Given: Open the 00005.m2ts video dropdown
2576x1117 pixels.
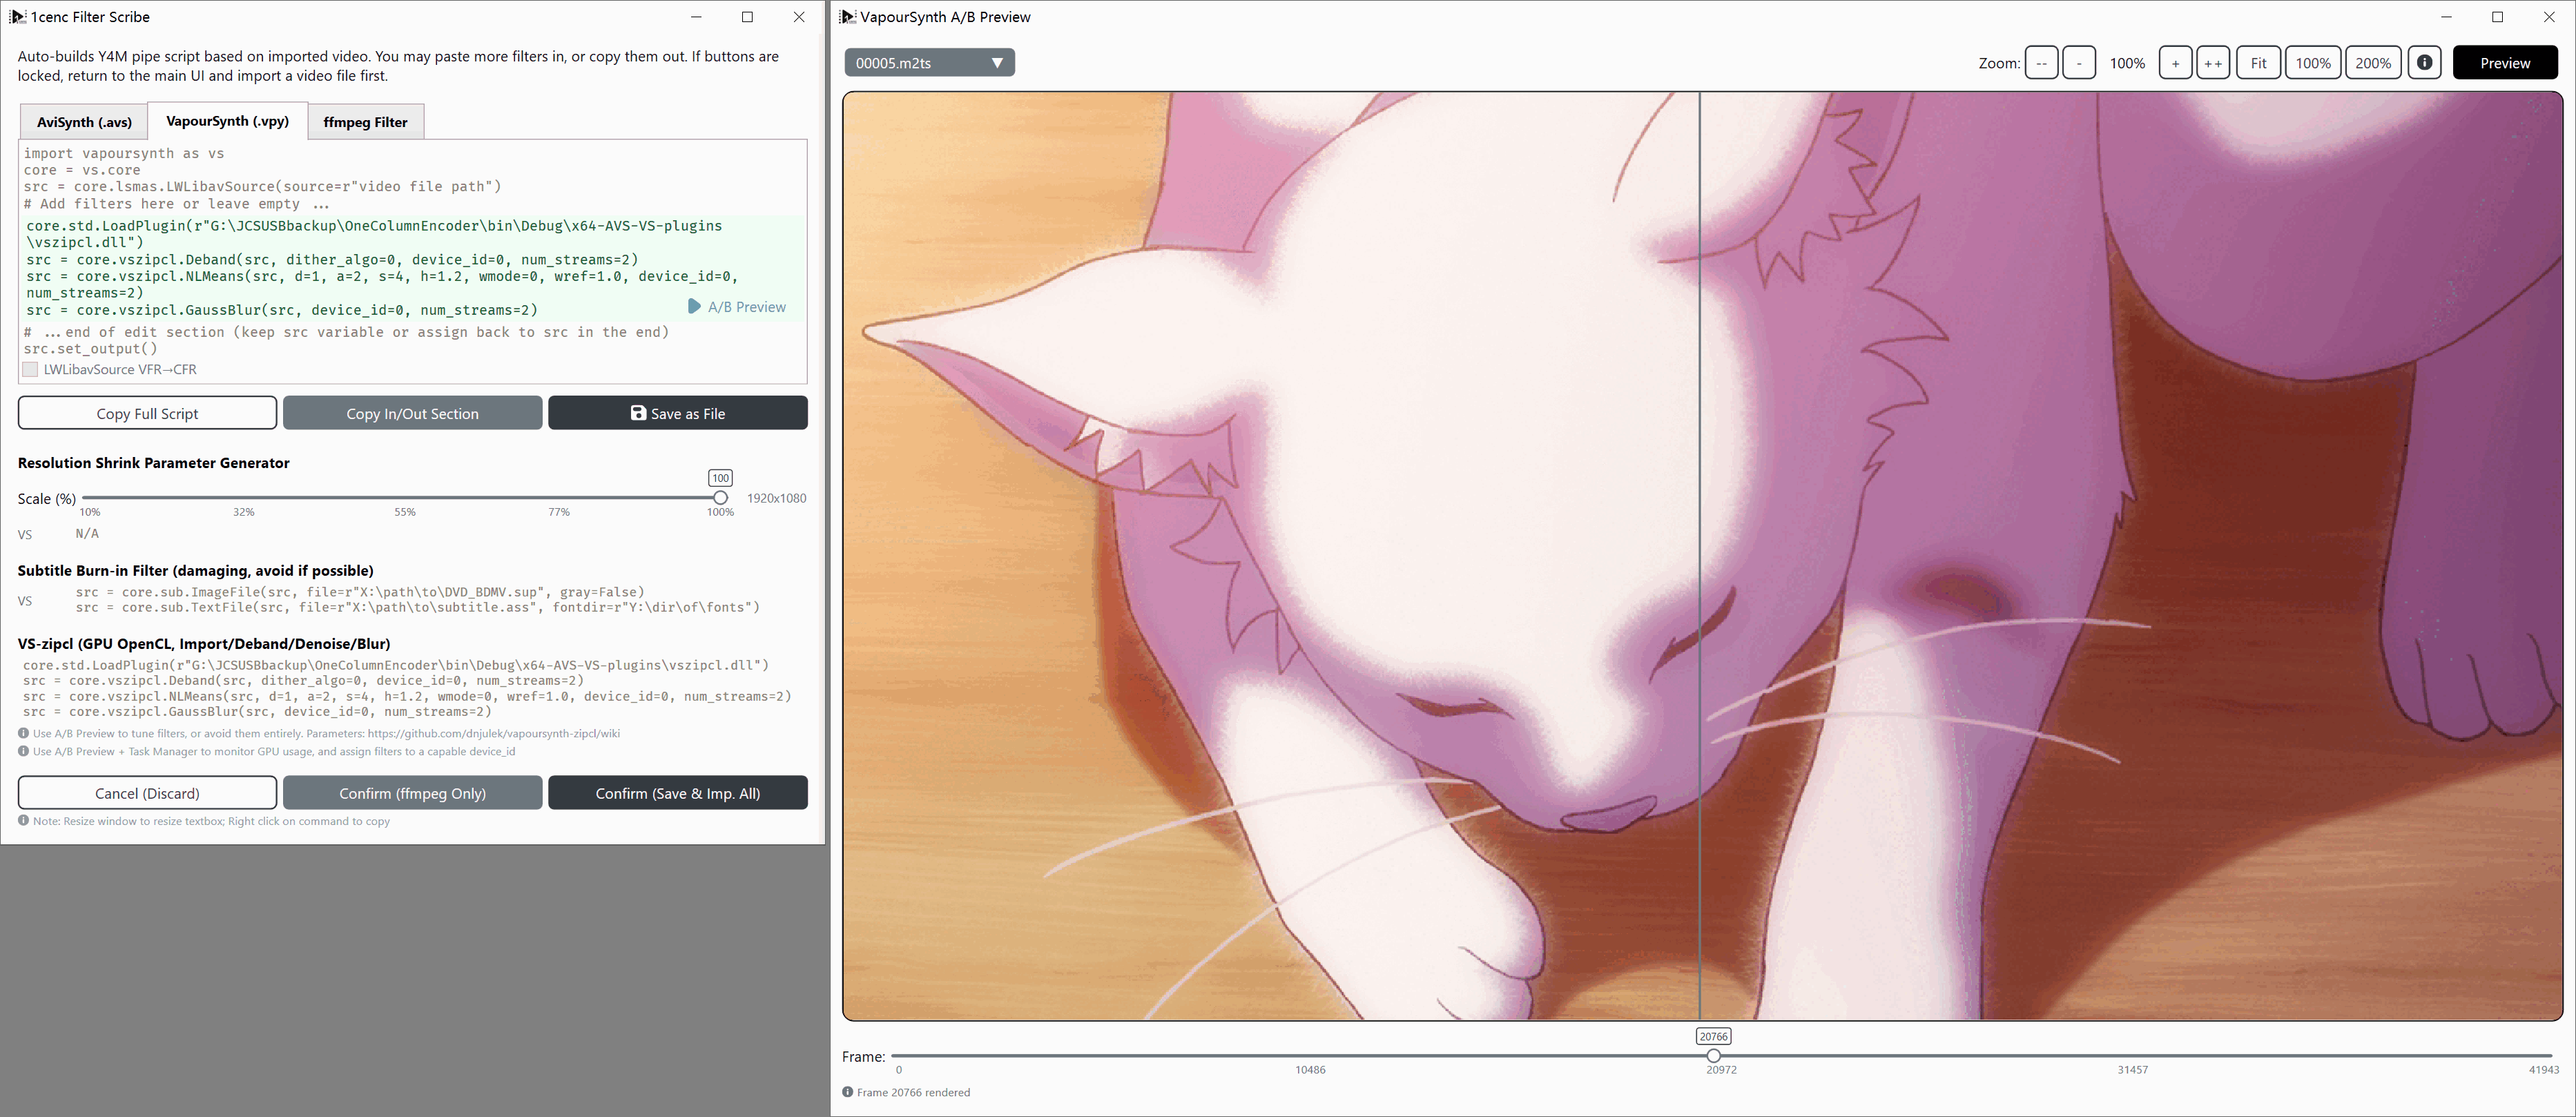Looking at the screenshot, I should tap(929, 63).
